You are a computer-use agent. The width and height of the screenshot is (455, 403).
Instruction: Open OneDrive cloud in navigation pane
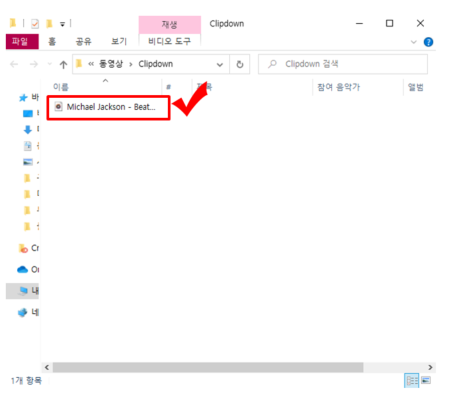(28, 269)
